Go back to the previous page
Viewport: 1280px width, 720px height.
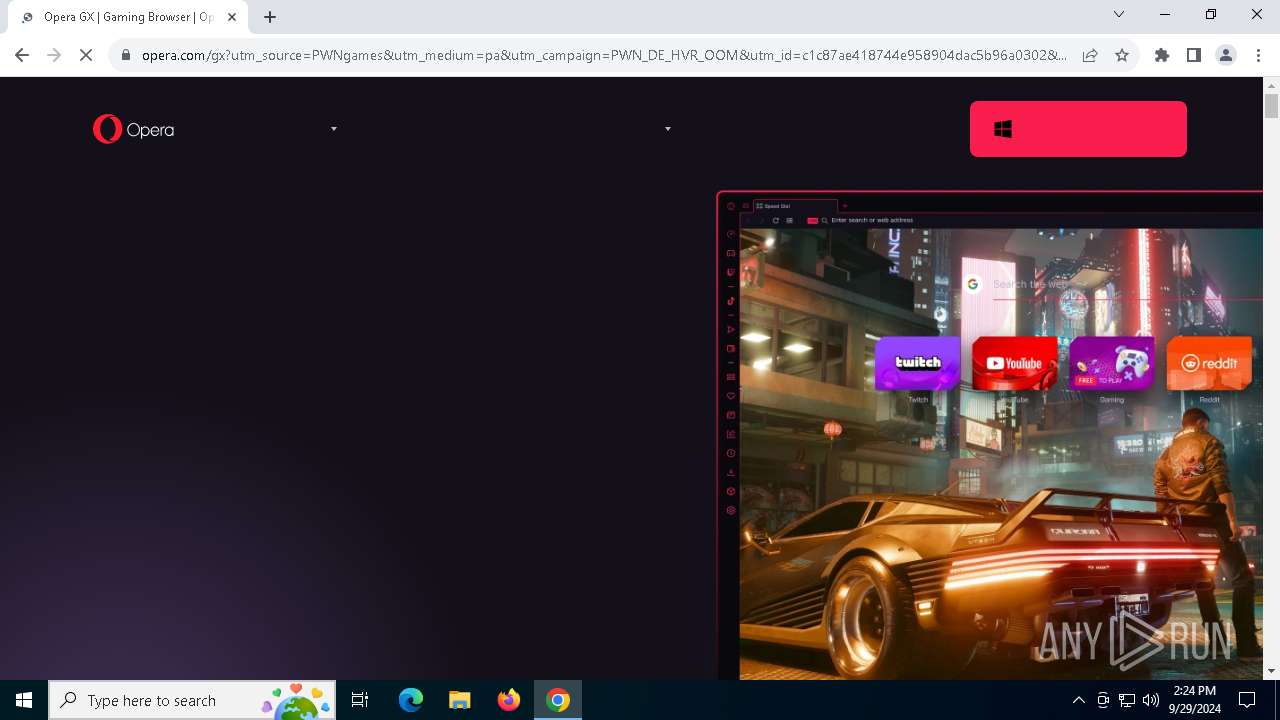[22, 55]
